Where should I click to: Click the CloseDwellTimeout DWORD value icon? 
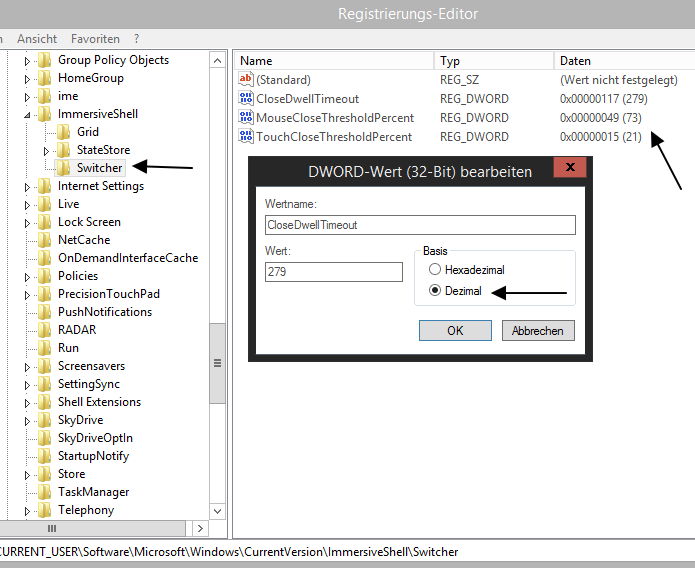pyautogui.click(x=247, y=99)
